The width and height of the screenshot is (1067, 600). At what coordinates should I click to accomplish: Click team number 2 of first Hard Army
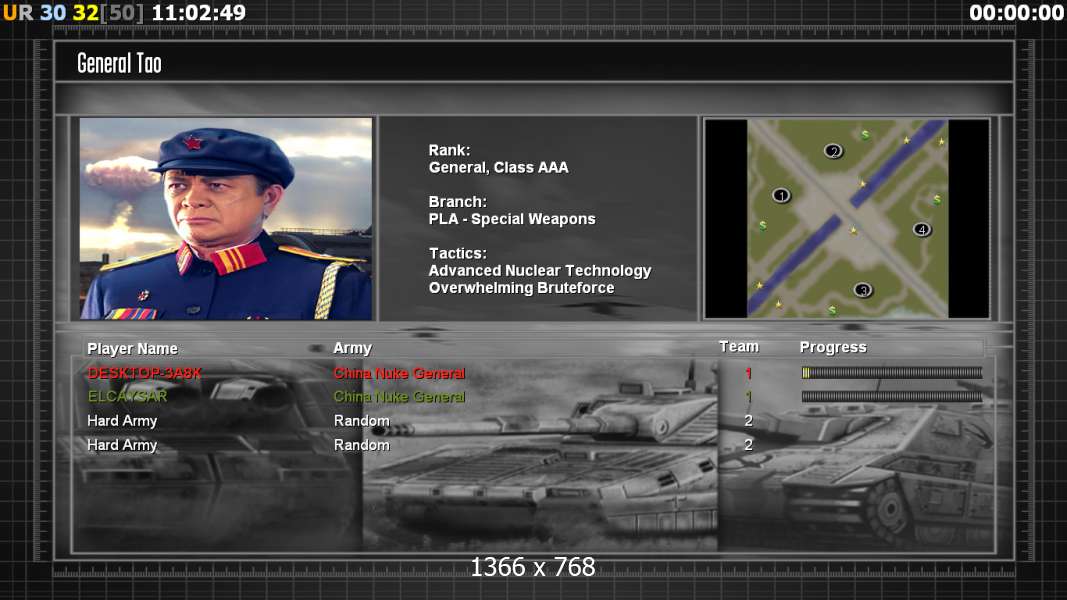(x=749, y=421)
